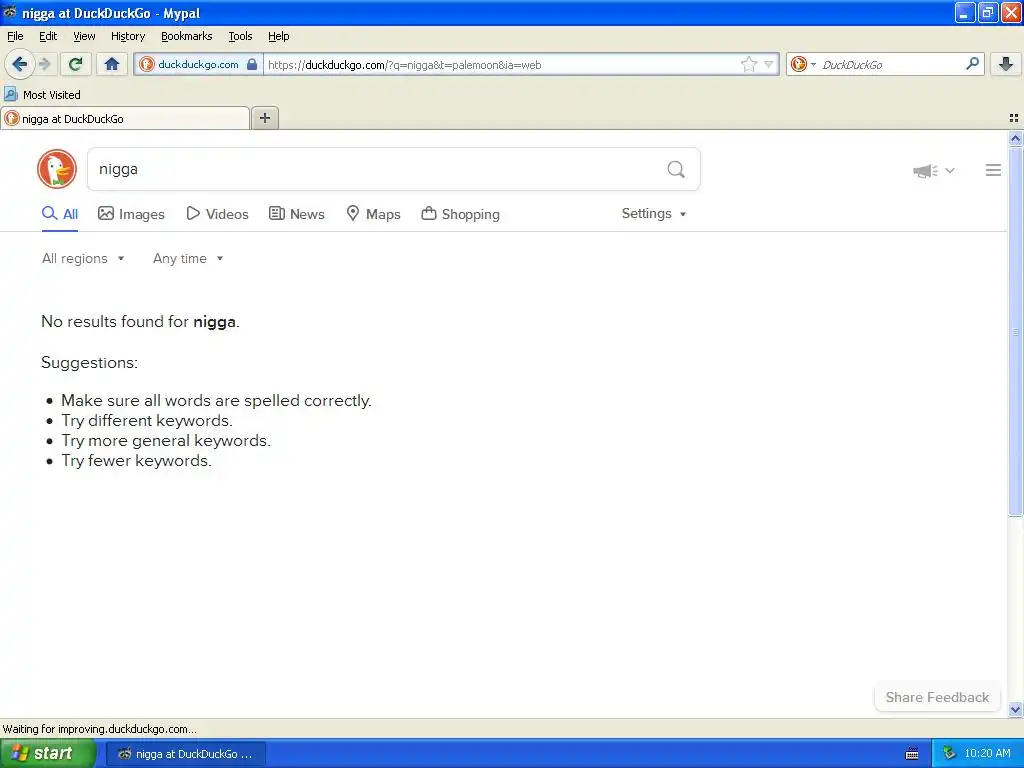Click 'Try more general keywords.' text
This screenshot has width=1024, height=768.
[x=166, y=441]
